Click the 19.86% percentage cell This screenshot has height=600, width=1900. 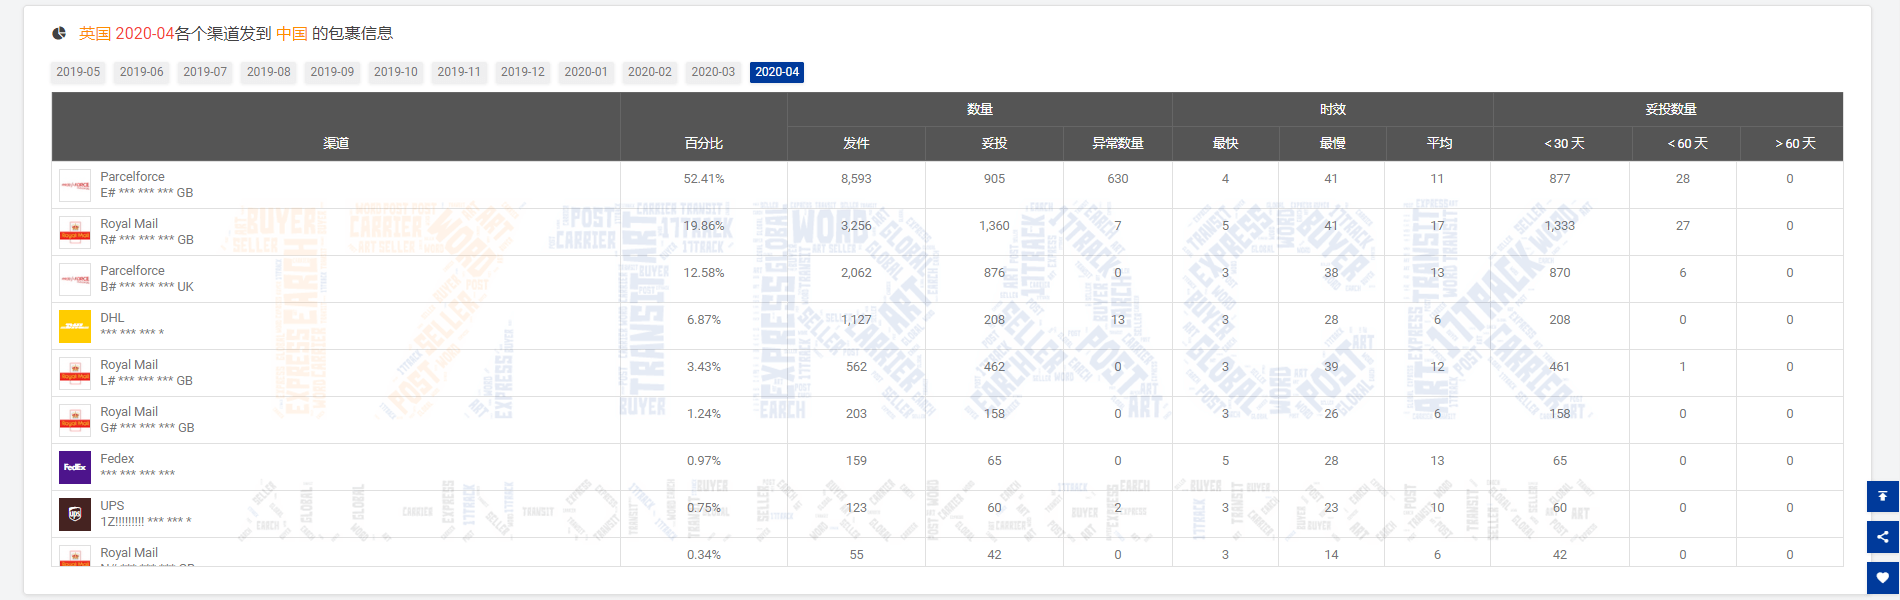click(x=704, y=226)
